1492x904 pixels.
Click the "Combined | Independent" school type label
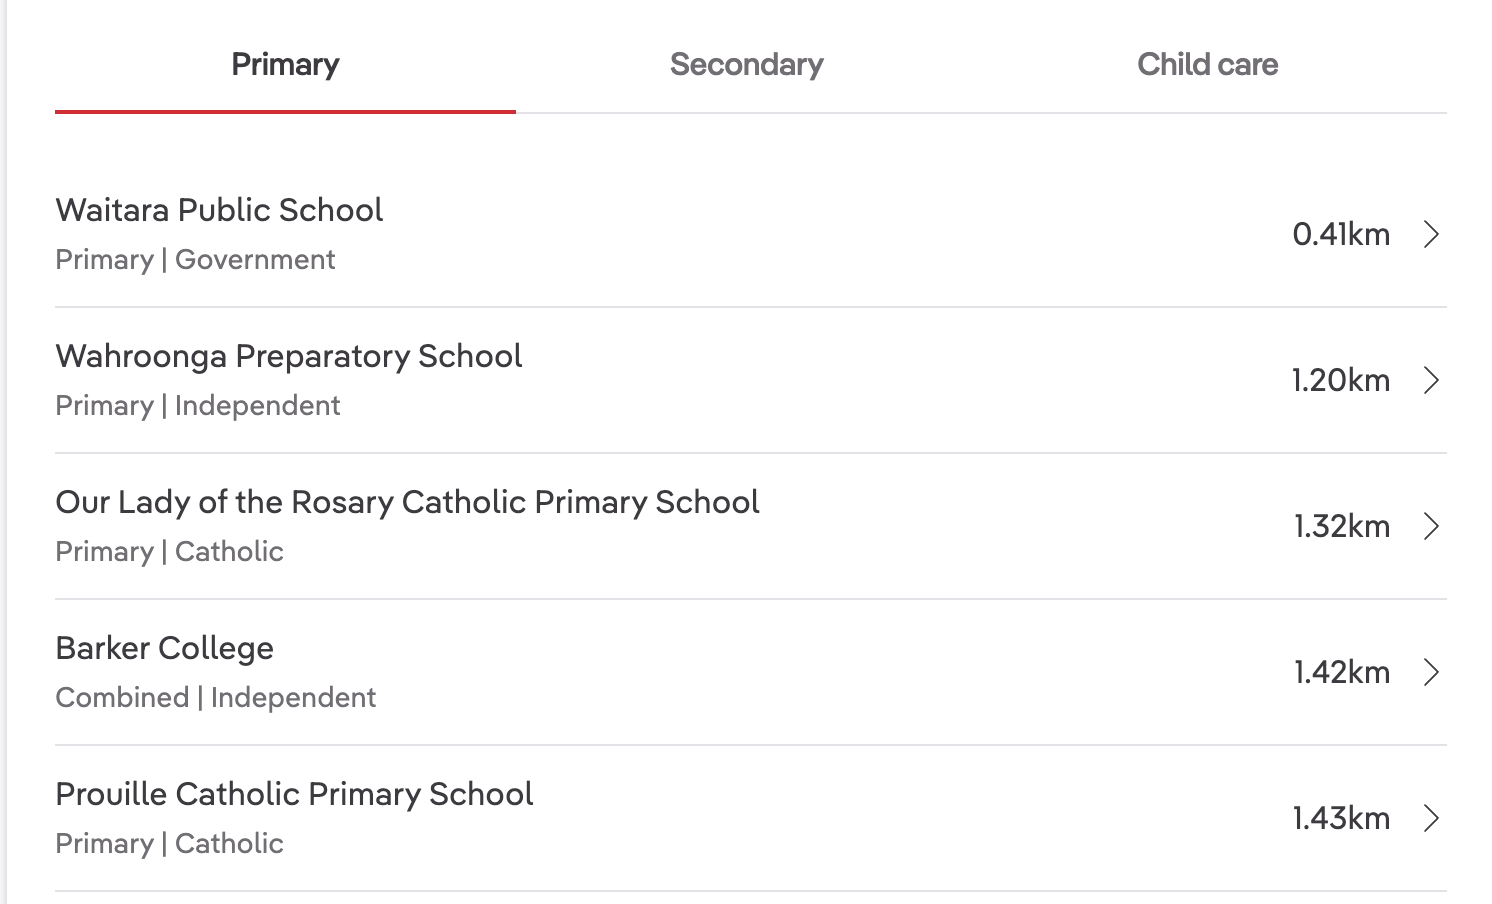216,698
